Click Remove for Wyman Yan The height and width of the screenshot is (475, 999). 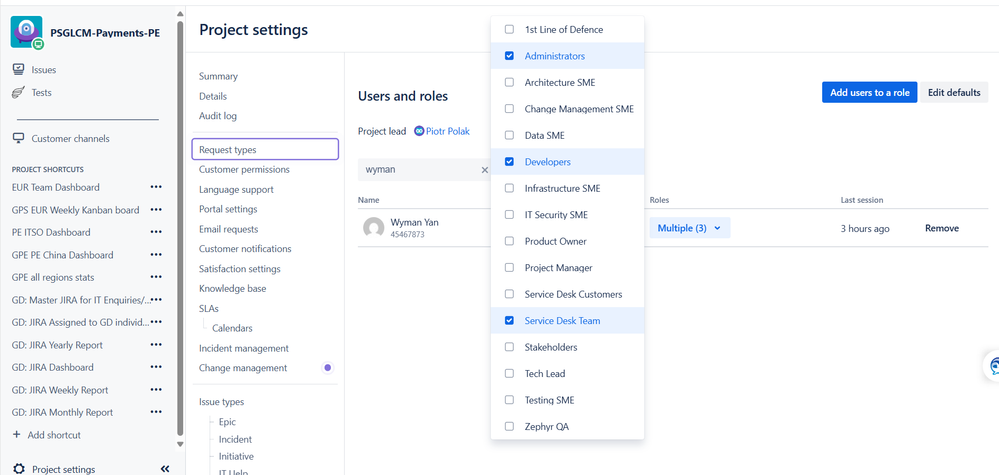pos(941,228)
